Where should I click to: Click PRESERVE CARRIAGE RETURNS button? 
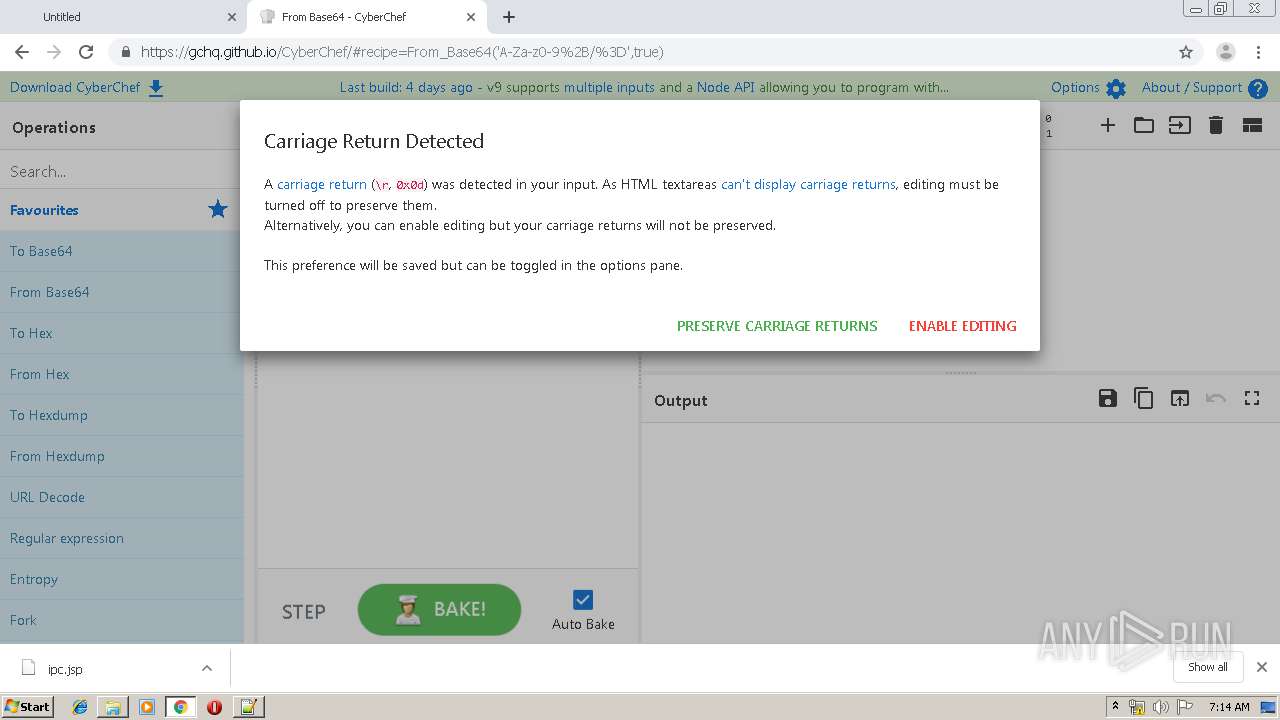pos(777,326)
